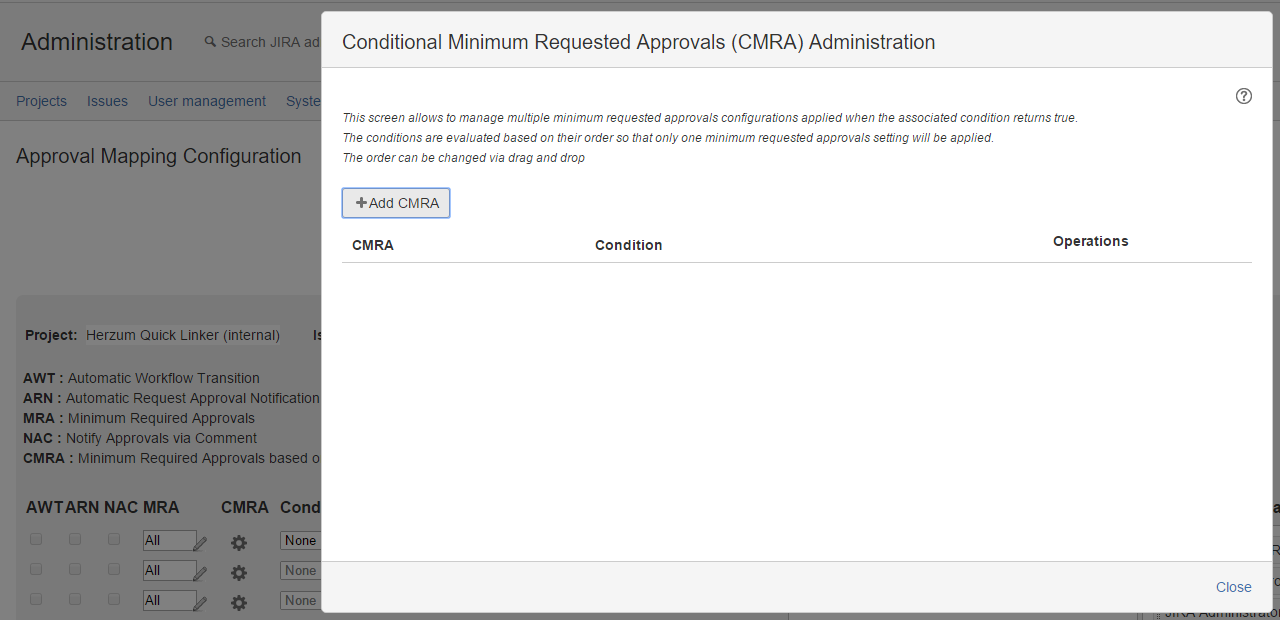Click the second row CMRA gear icon

(238, 573)
